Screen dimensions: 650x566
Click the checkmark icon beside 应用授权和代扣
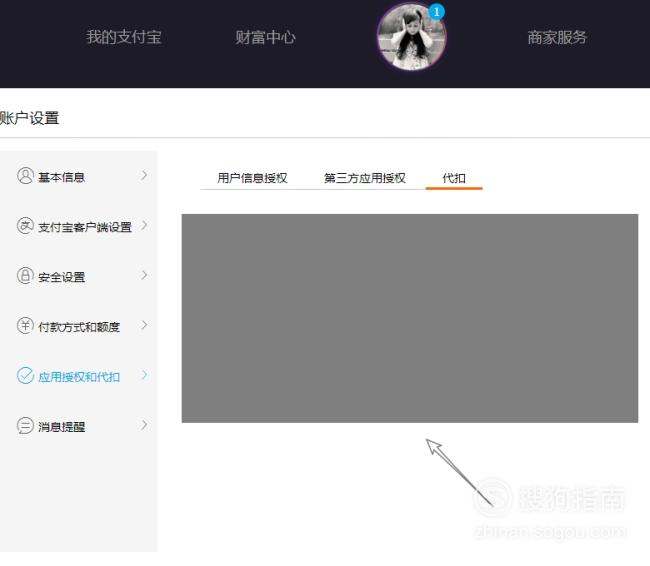25,375
